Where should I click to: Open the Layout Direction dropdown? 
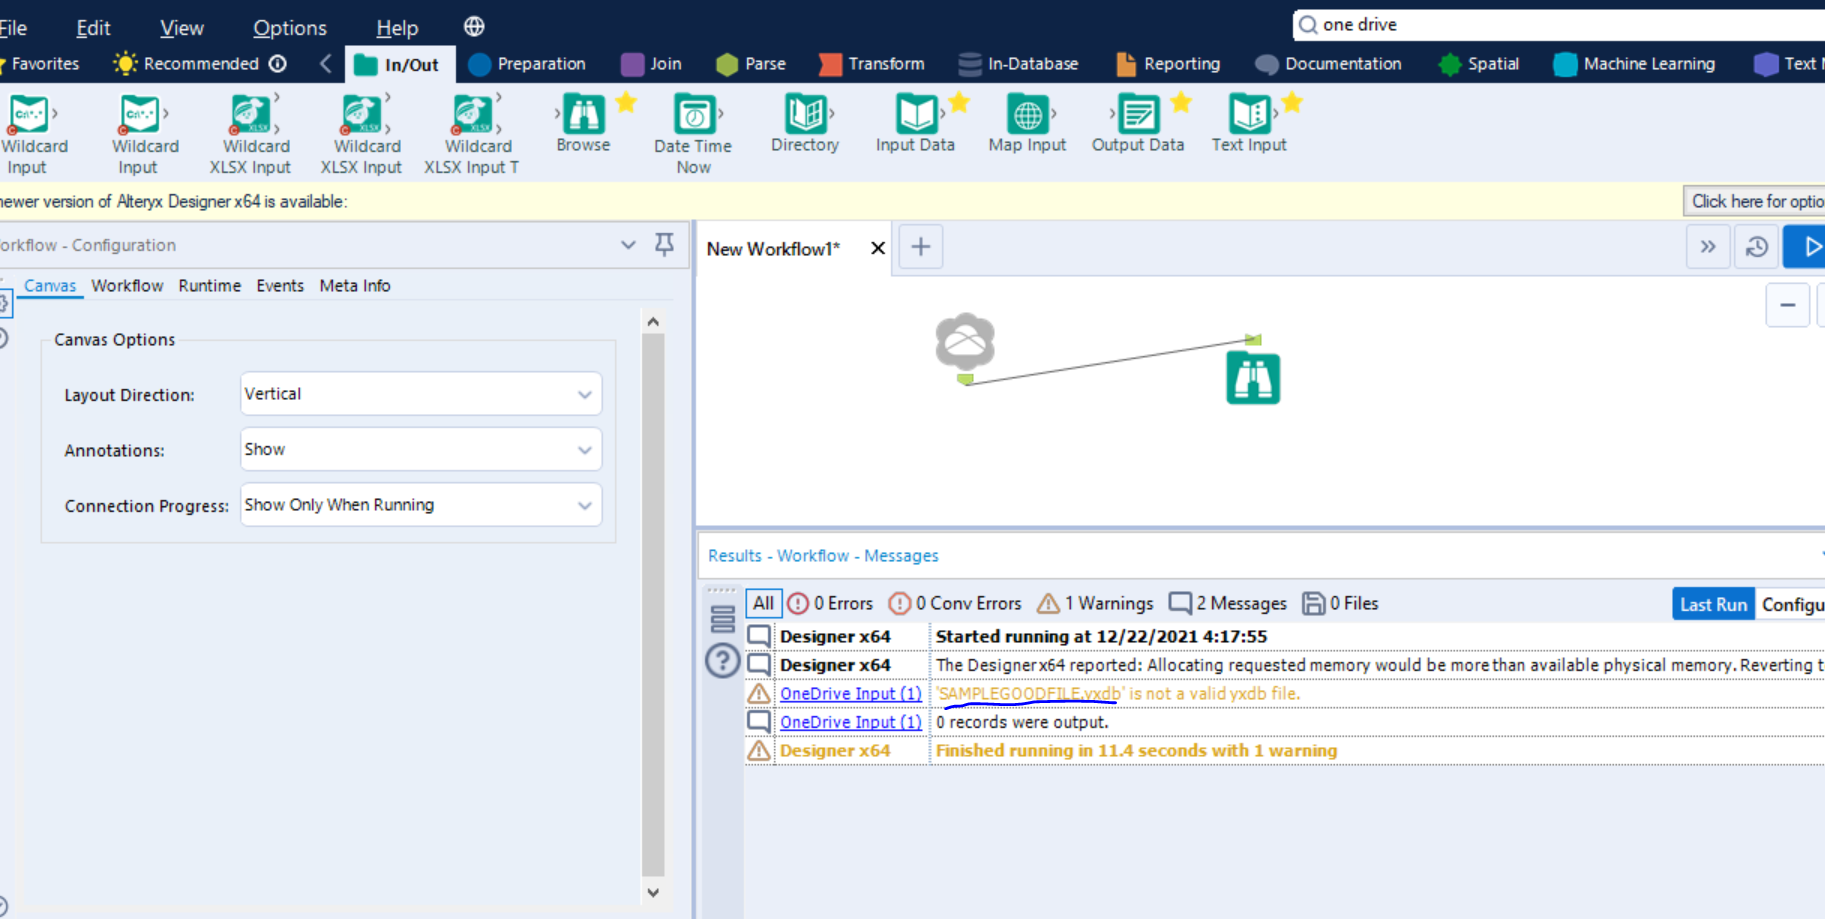tap(421, 394)
